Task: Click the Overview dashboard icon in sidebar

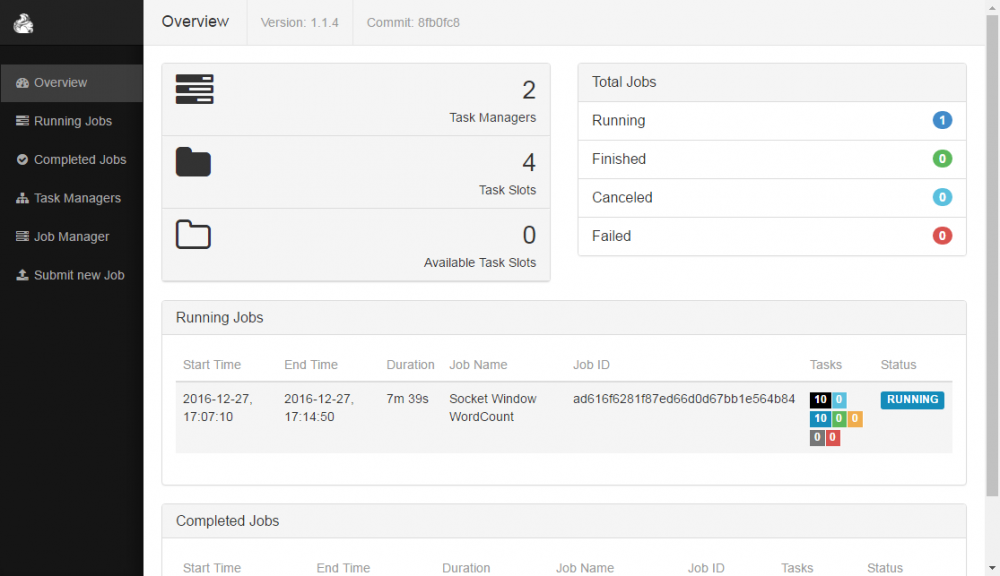Action: coord(23,83)
